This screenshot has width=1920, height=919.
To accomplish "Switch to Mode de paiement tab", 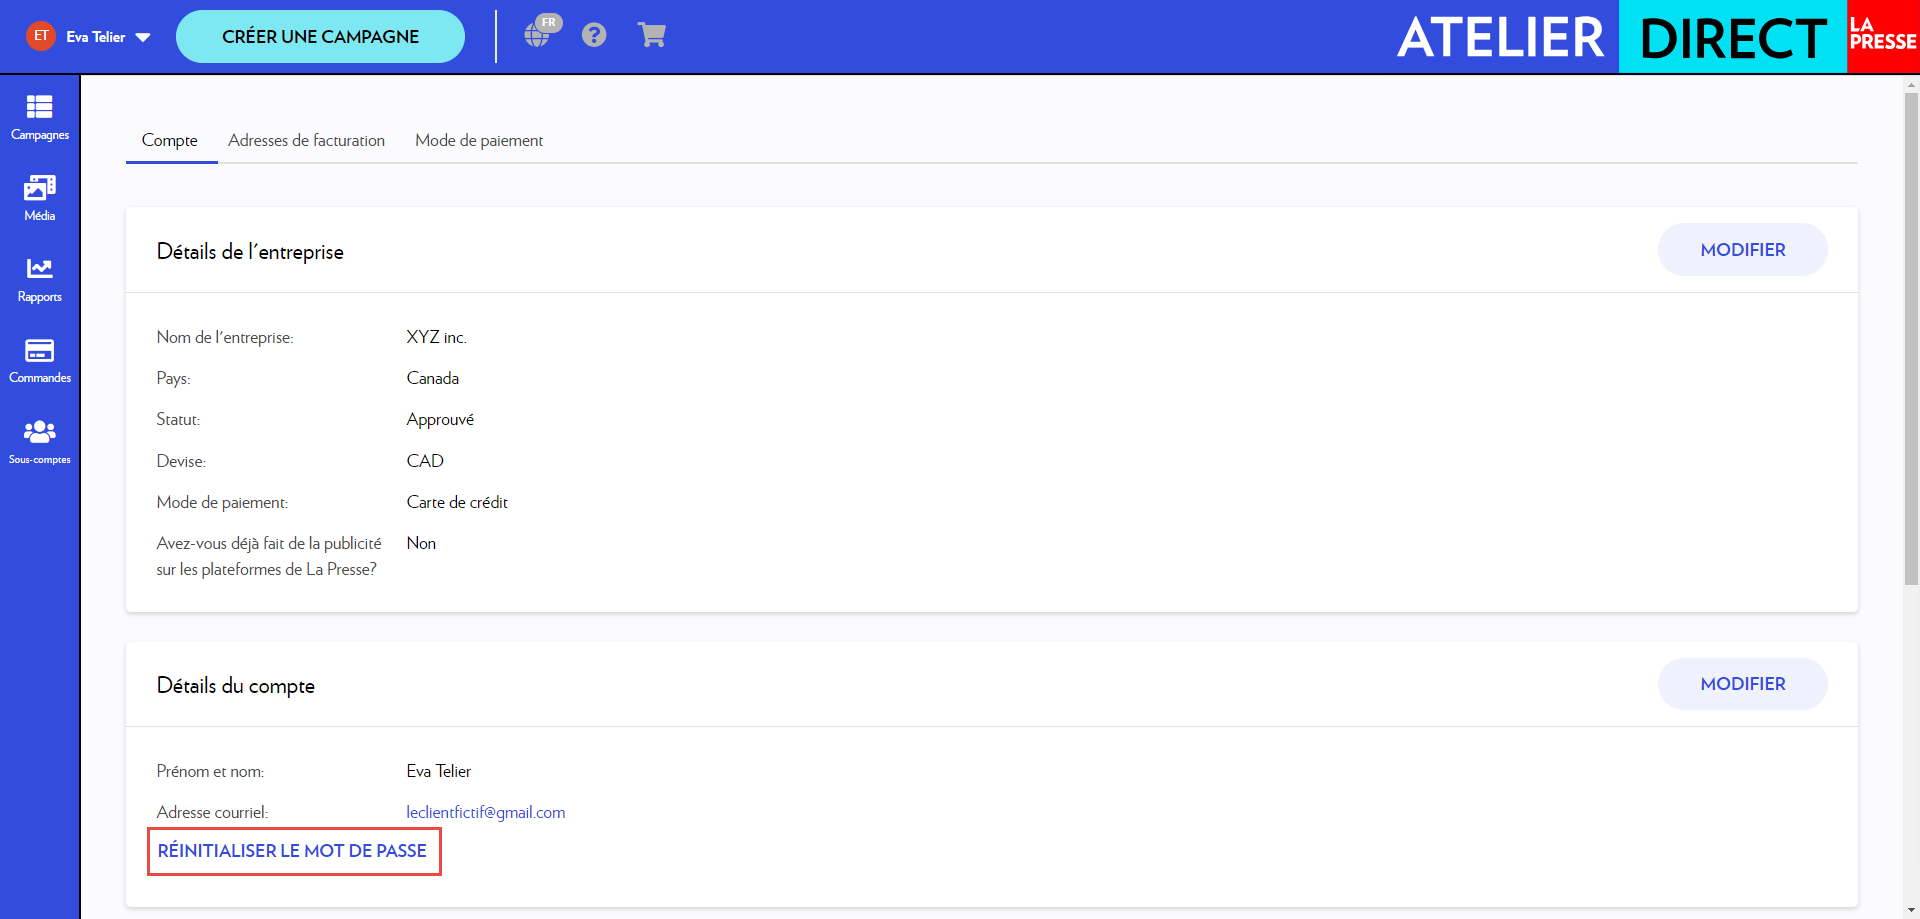I will tap(479, 140).
